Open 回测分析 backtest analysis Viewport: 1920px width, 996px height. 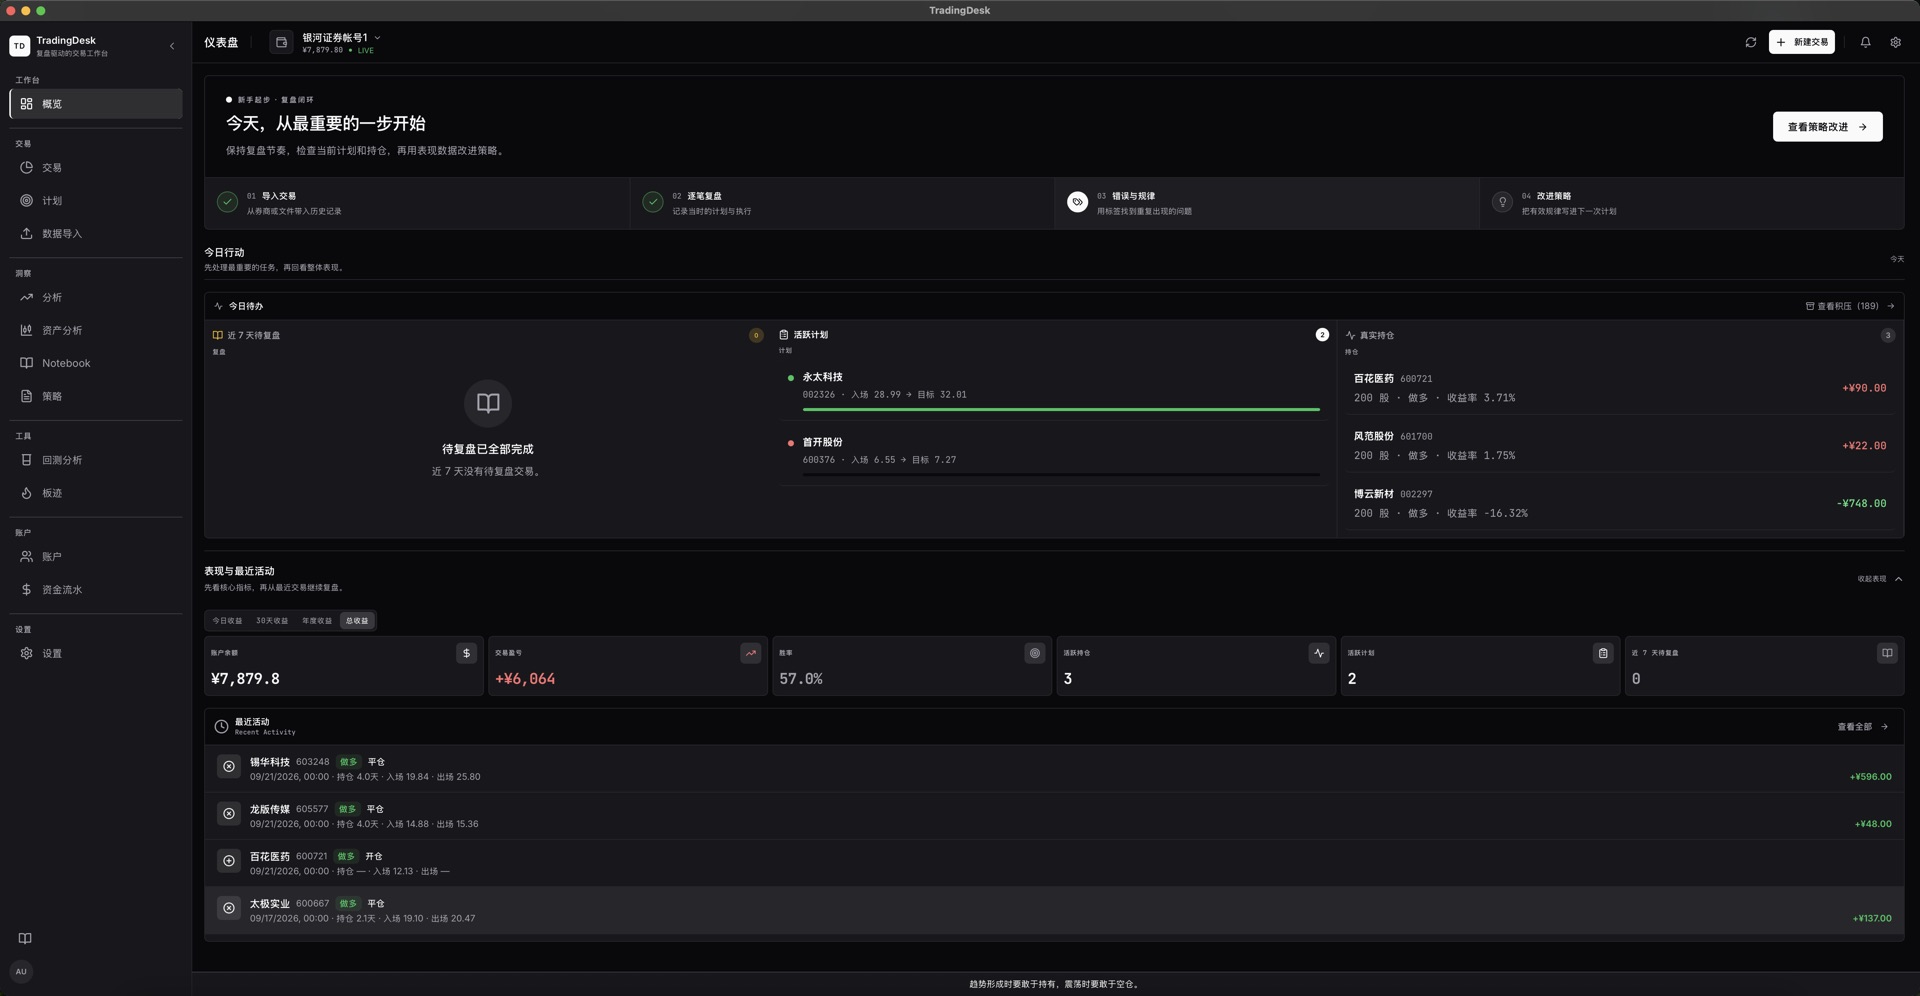click(x=96, y=461)
